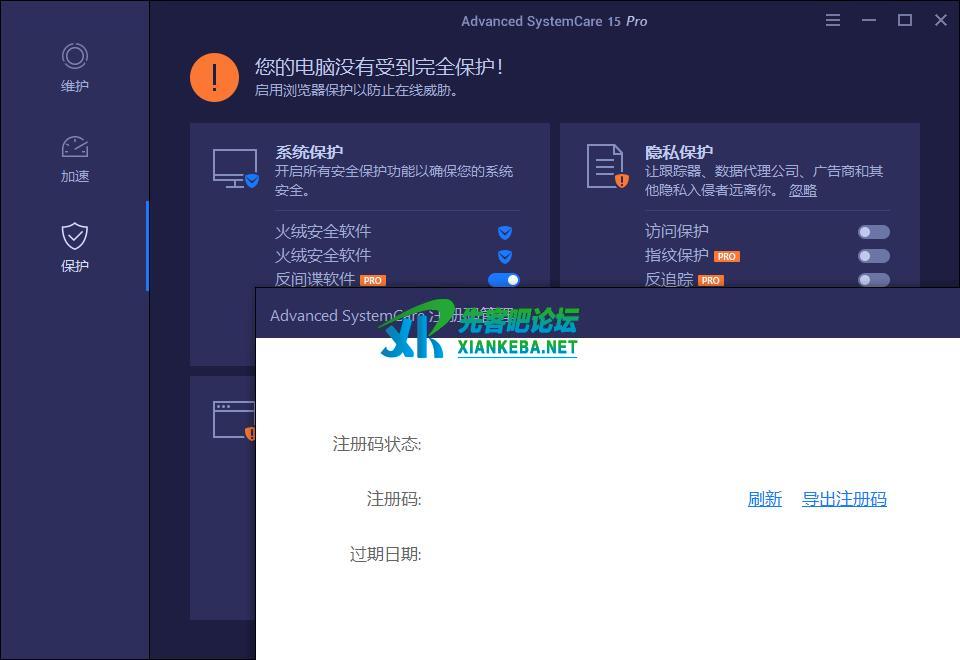Click the 隐私保护 section heading
Screen dimensions: 960x660
(679, 152)
